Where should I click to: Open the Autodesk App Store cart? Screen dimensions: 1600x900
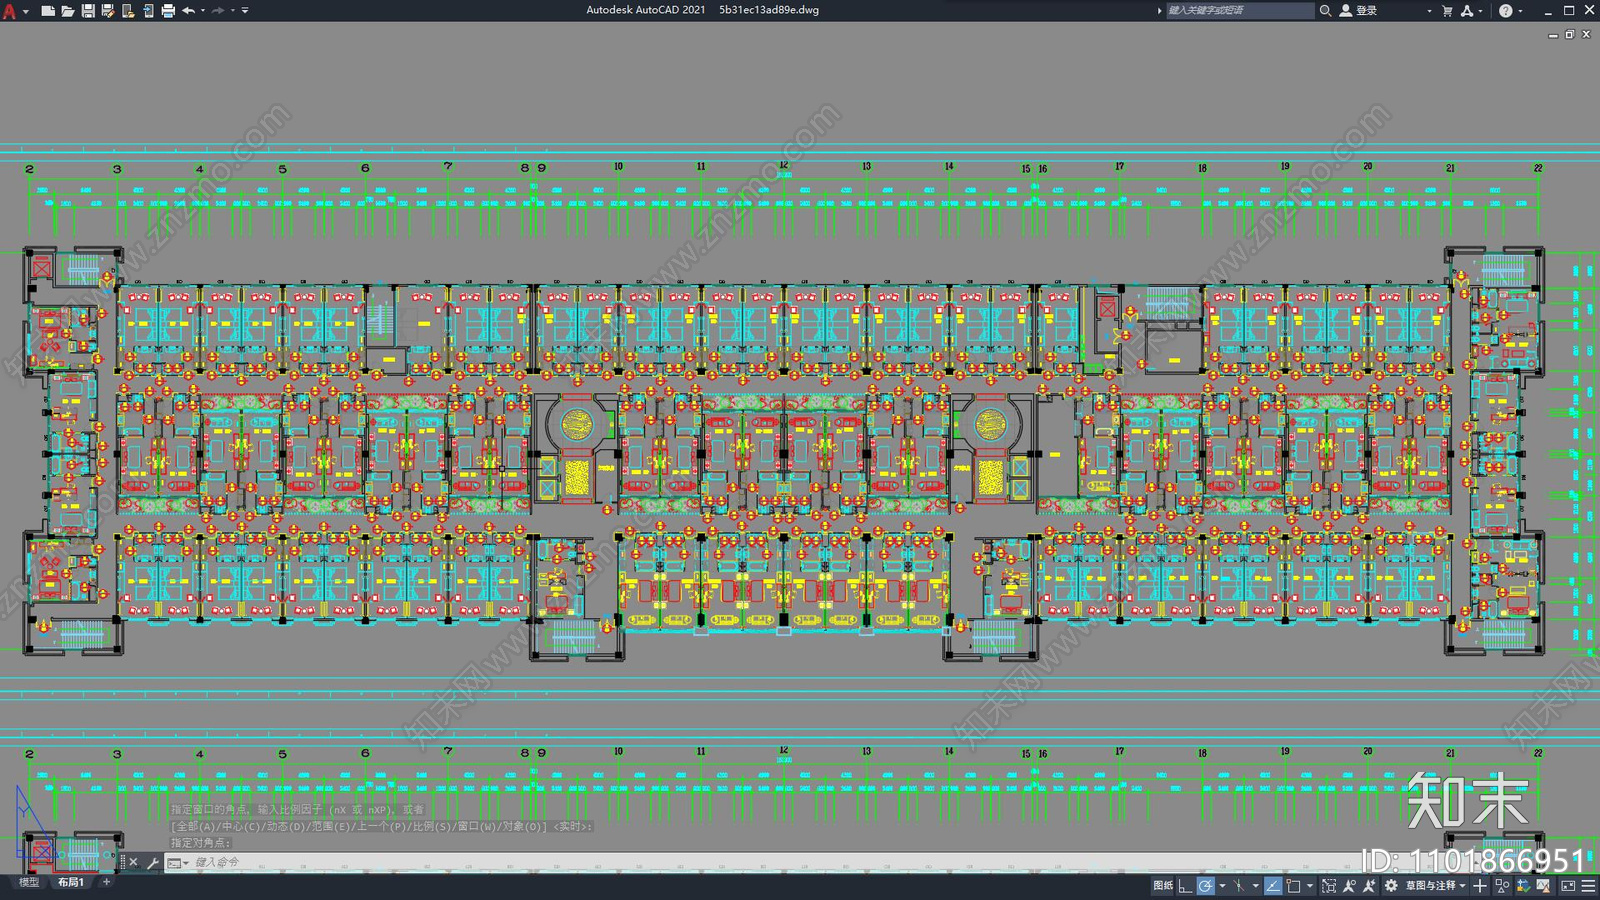click(1447, 10)
